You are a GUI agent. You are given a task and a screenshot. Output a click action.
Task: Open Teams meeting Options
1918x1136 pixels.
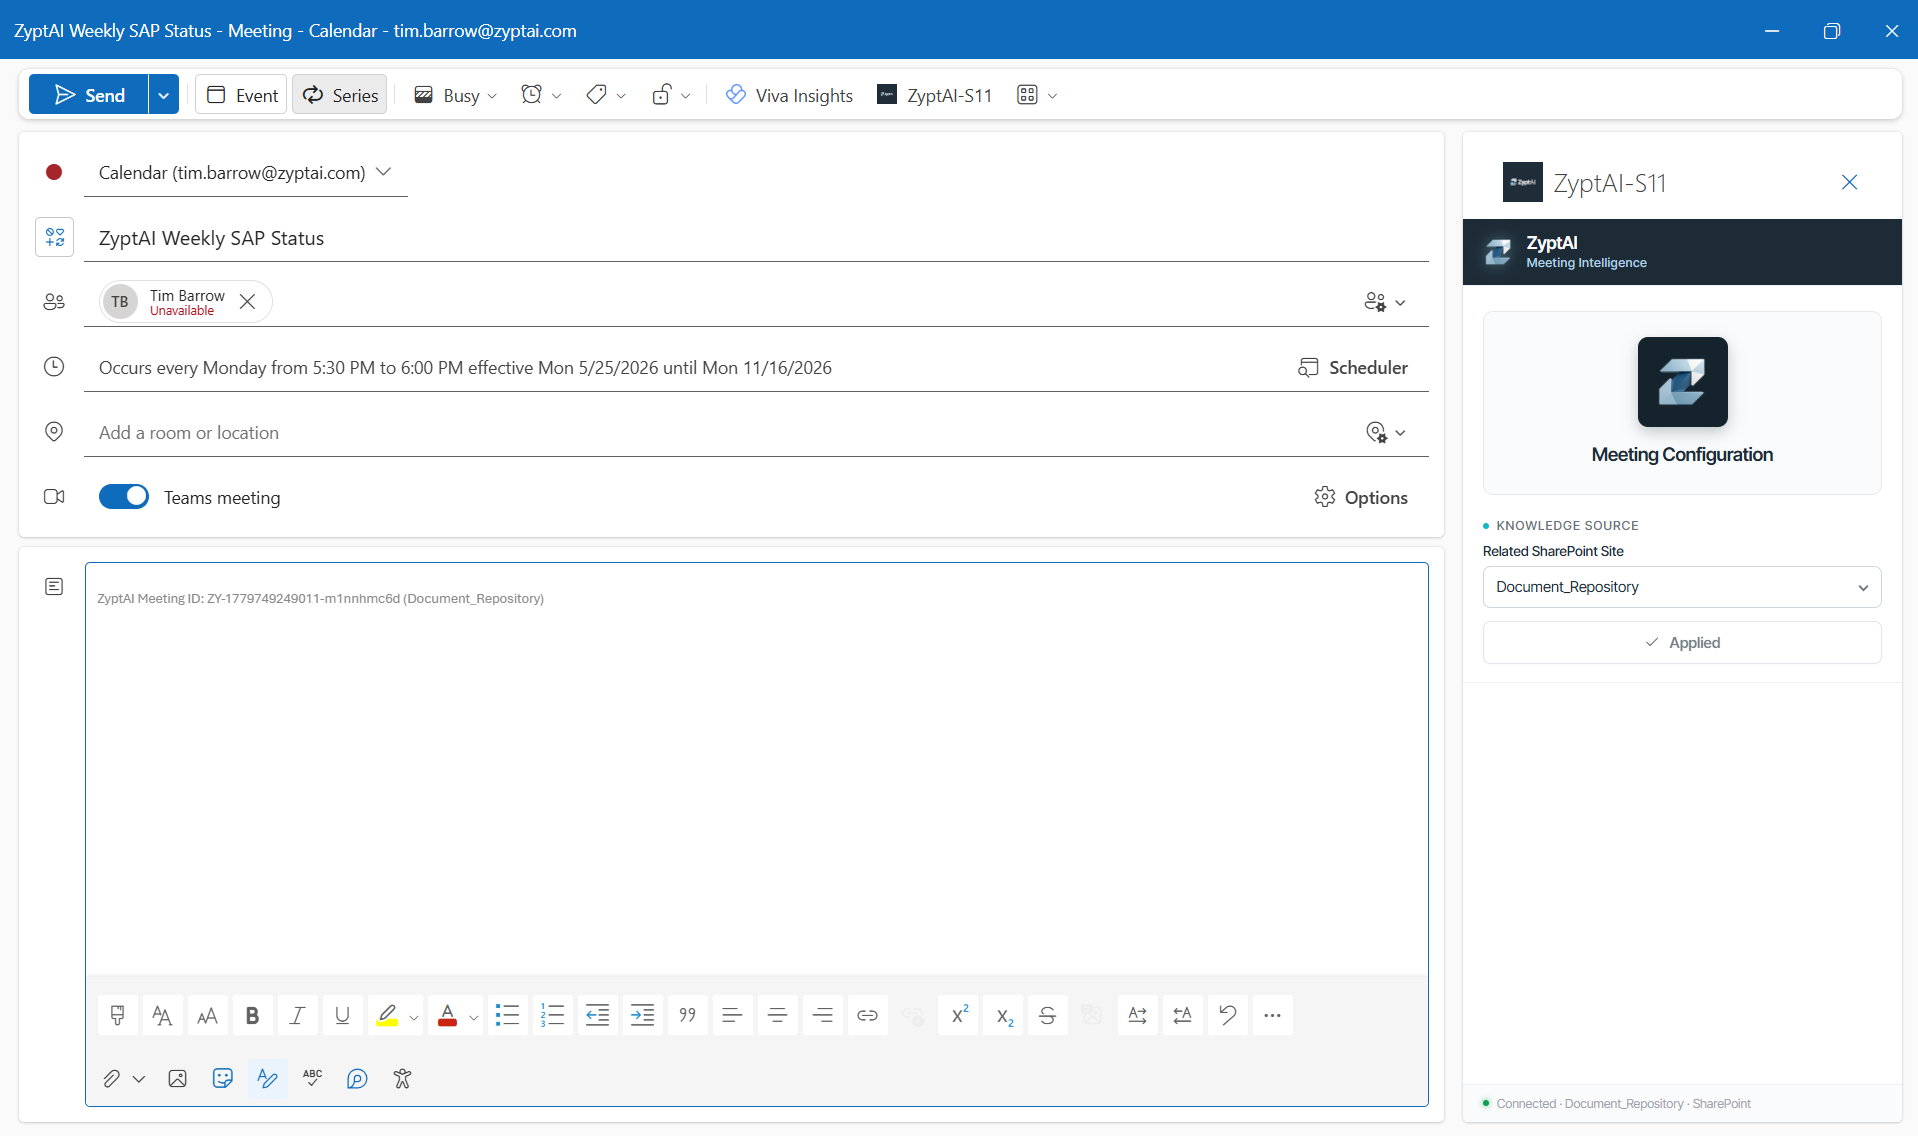1361,498
